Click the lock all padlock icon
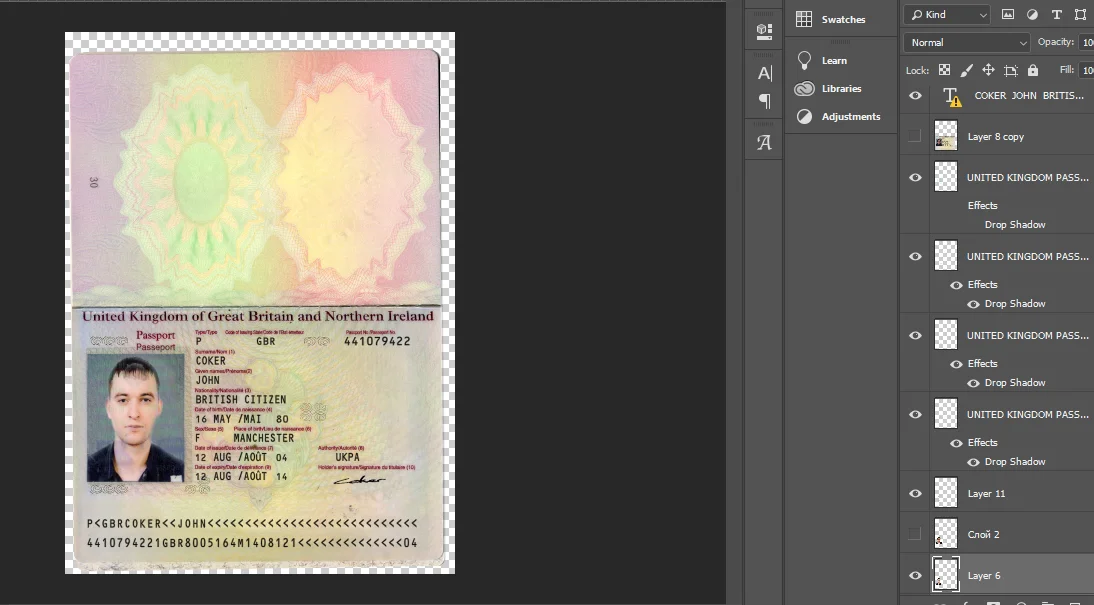 (1033, 70)
